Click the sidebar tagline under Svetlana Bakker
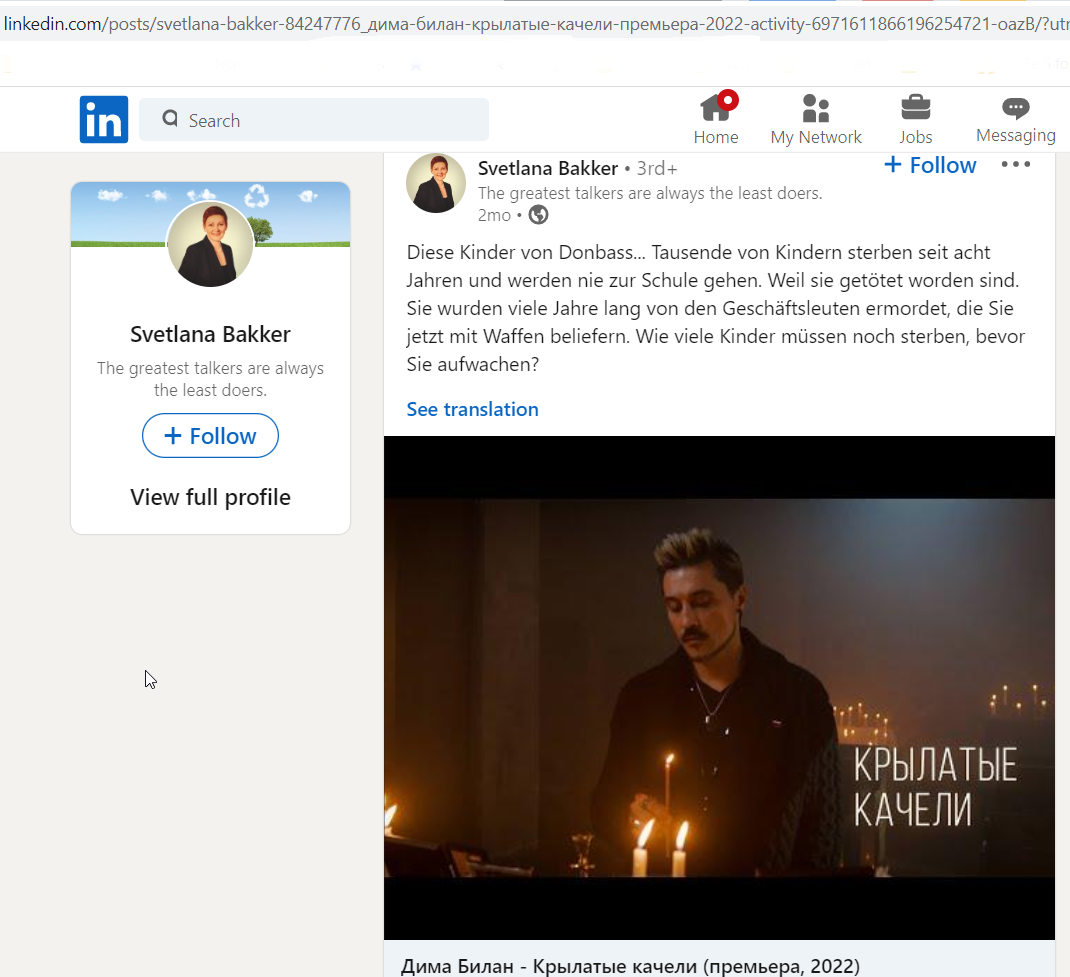The width and height of the screenshot is (1070, 977). (x=210, y=379)
